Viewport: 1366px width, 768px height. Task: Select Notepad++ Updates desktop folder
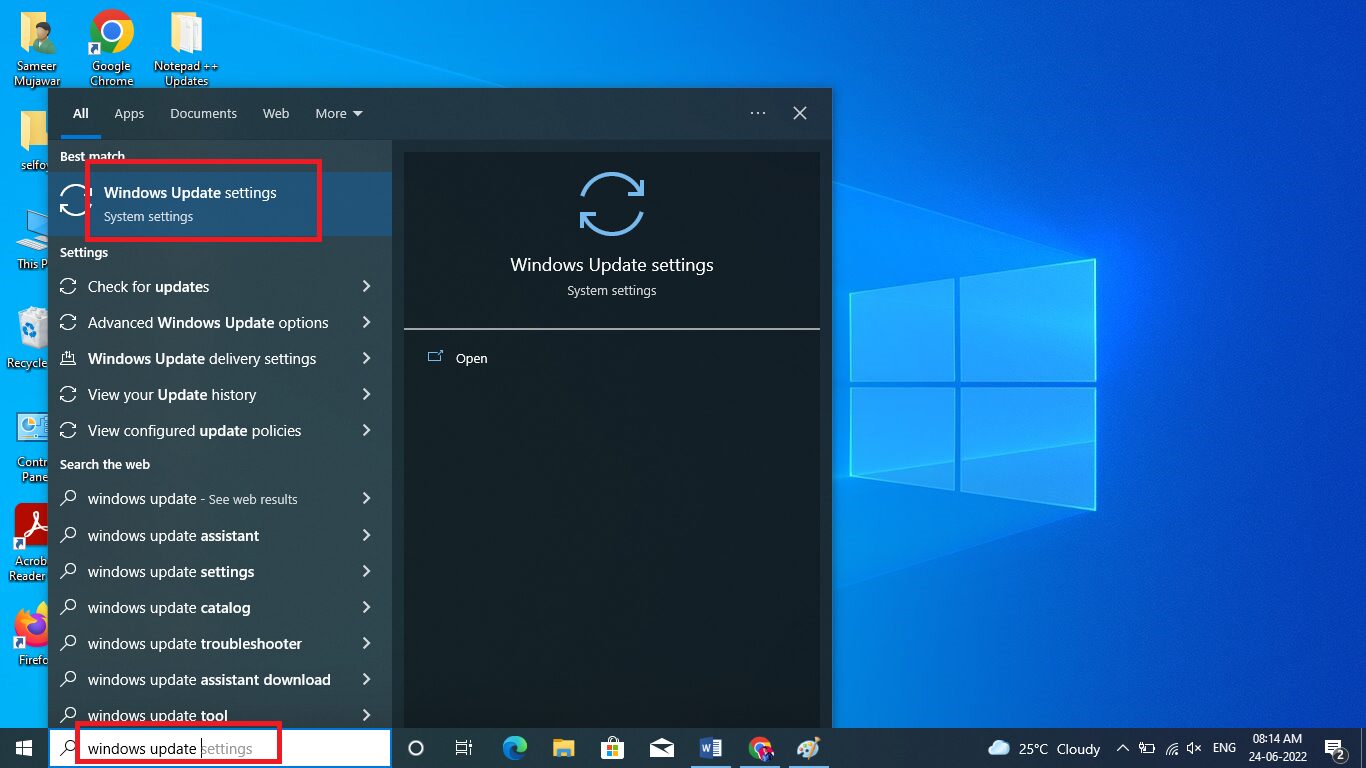186,48
